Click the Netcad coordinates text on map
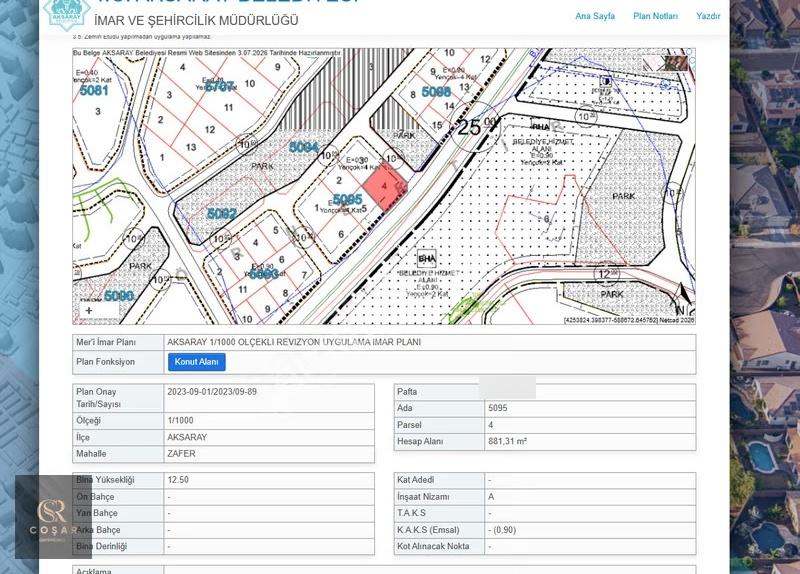Viewport: 800px width, 574px height. 629,320
